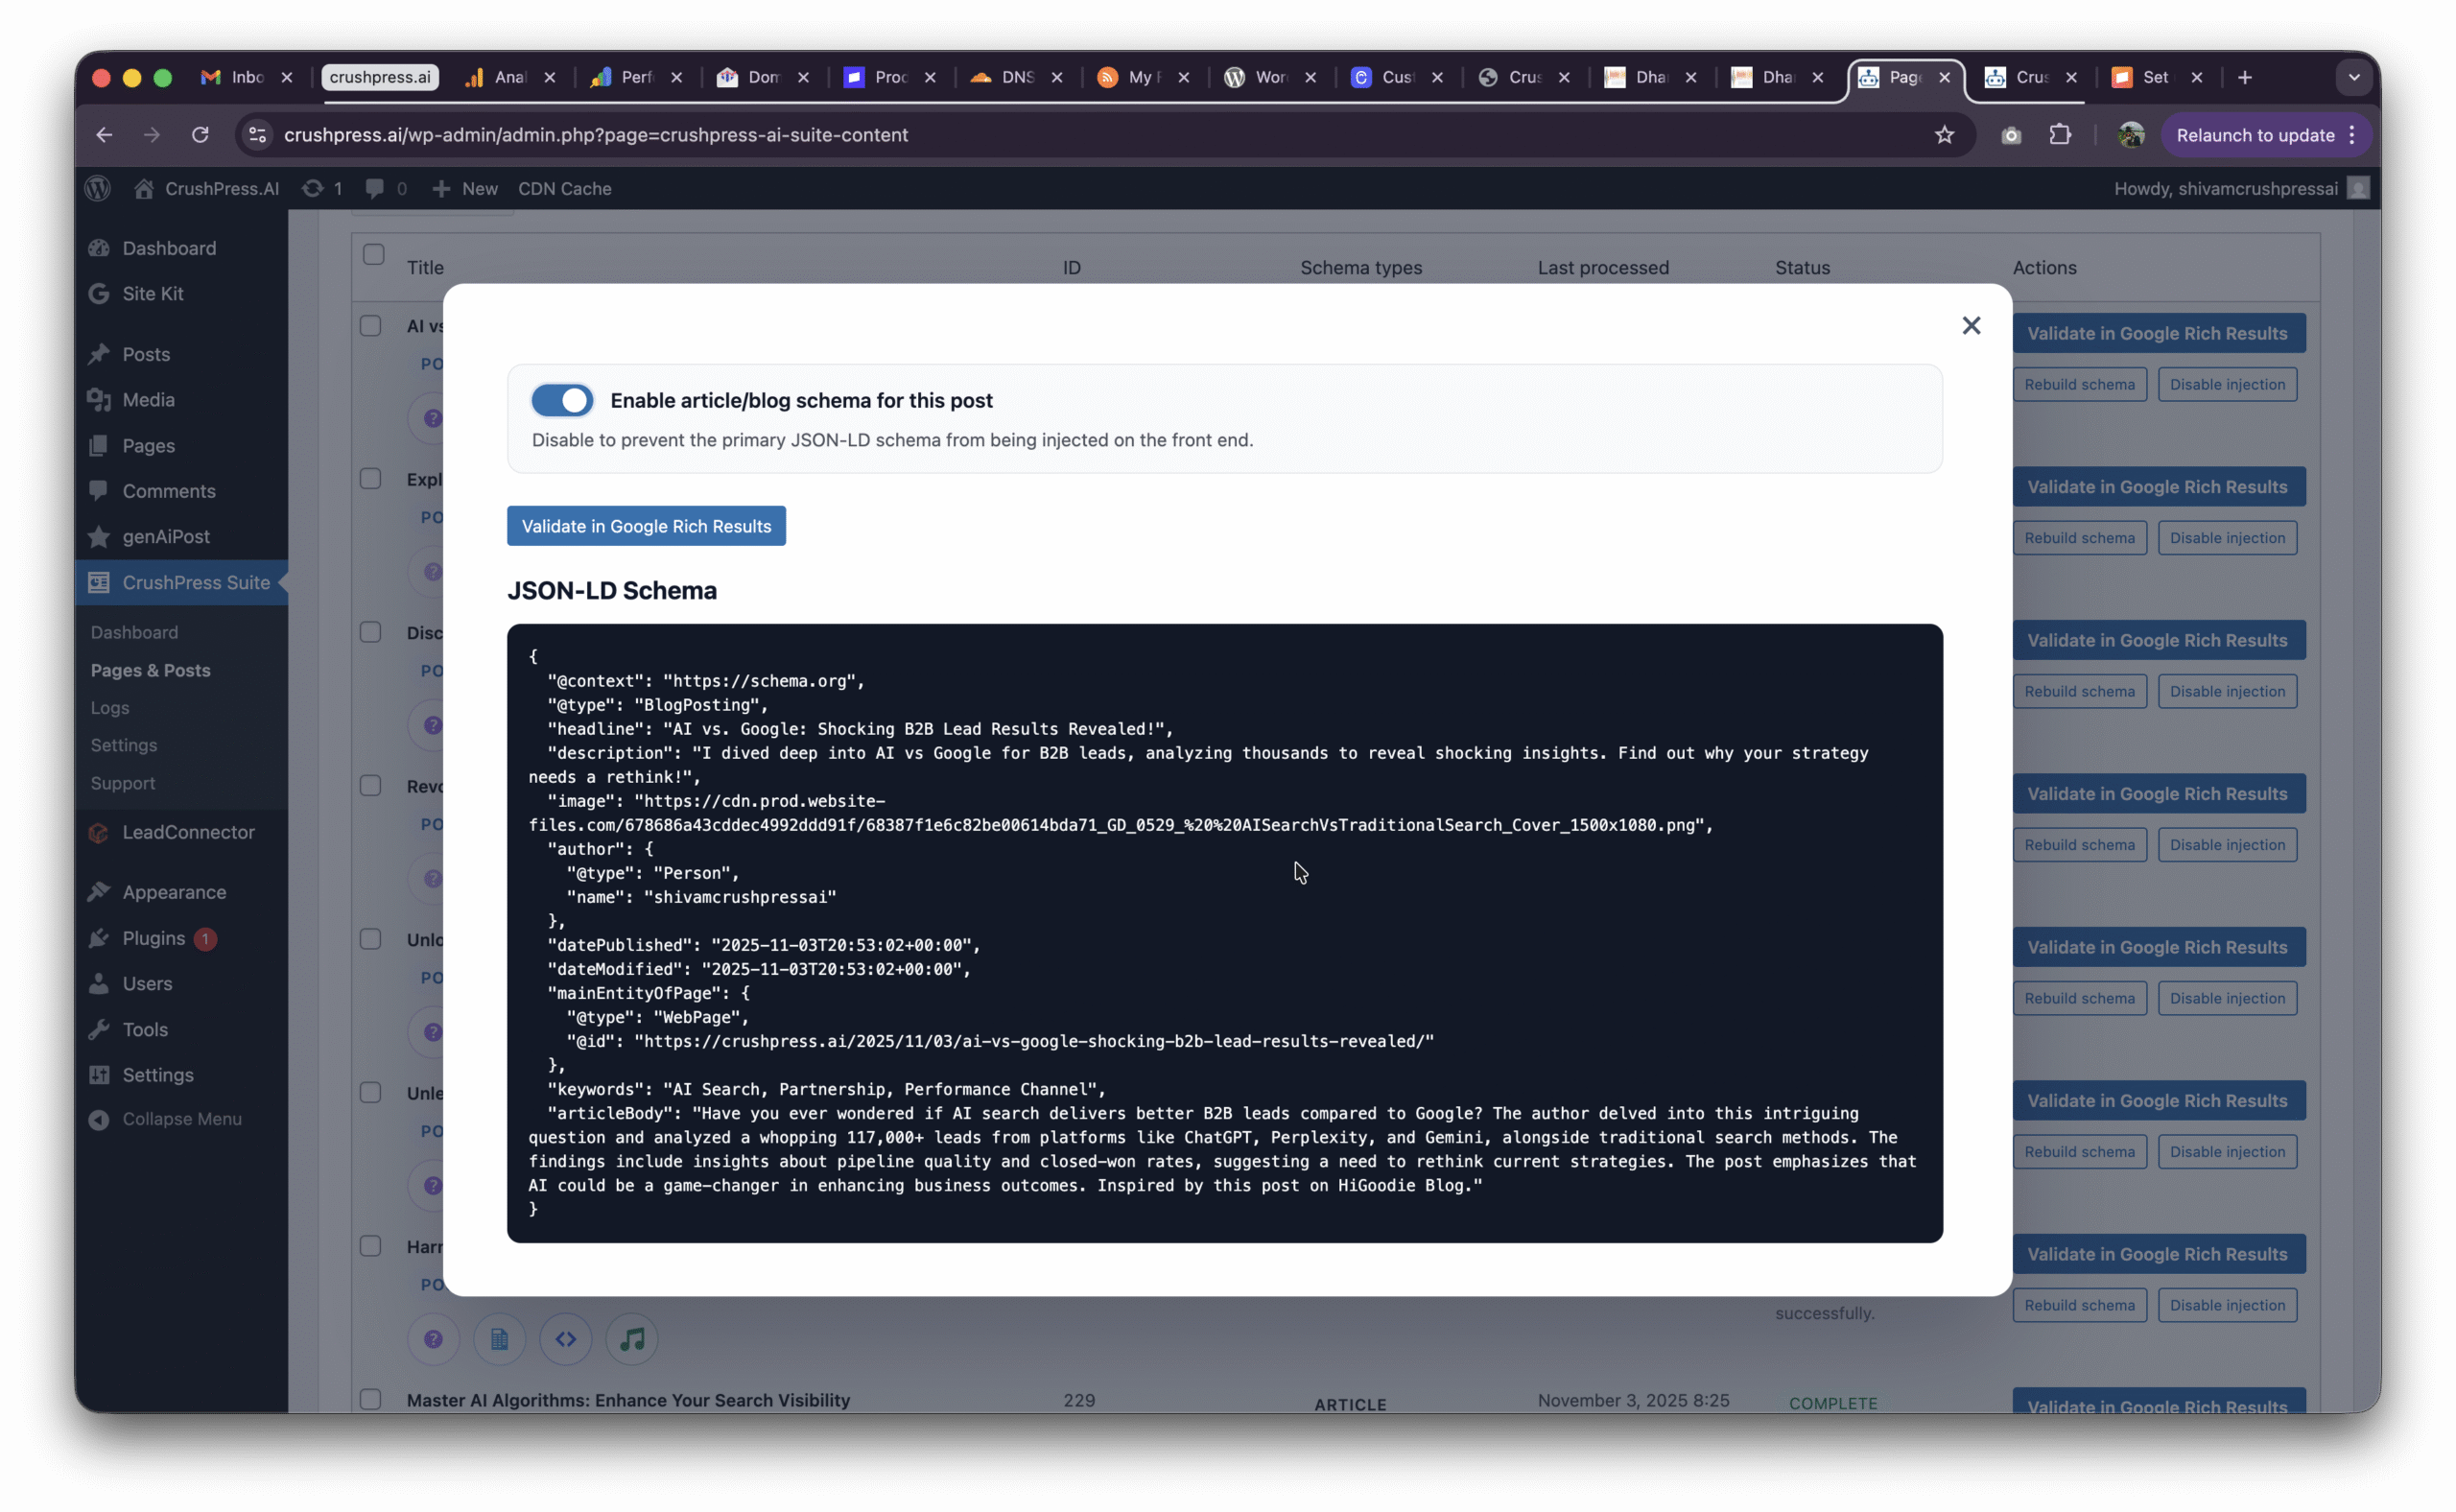Open Howdy shivamcrushpressai account menu

(x=2240, y=188)
